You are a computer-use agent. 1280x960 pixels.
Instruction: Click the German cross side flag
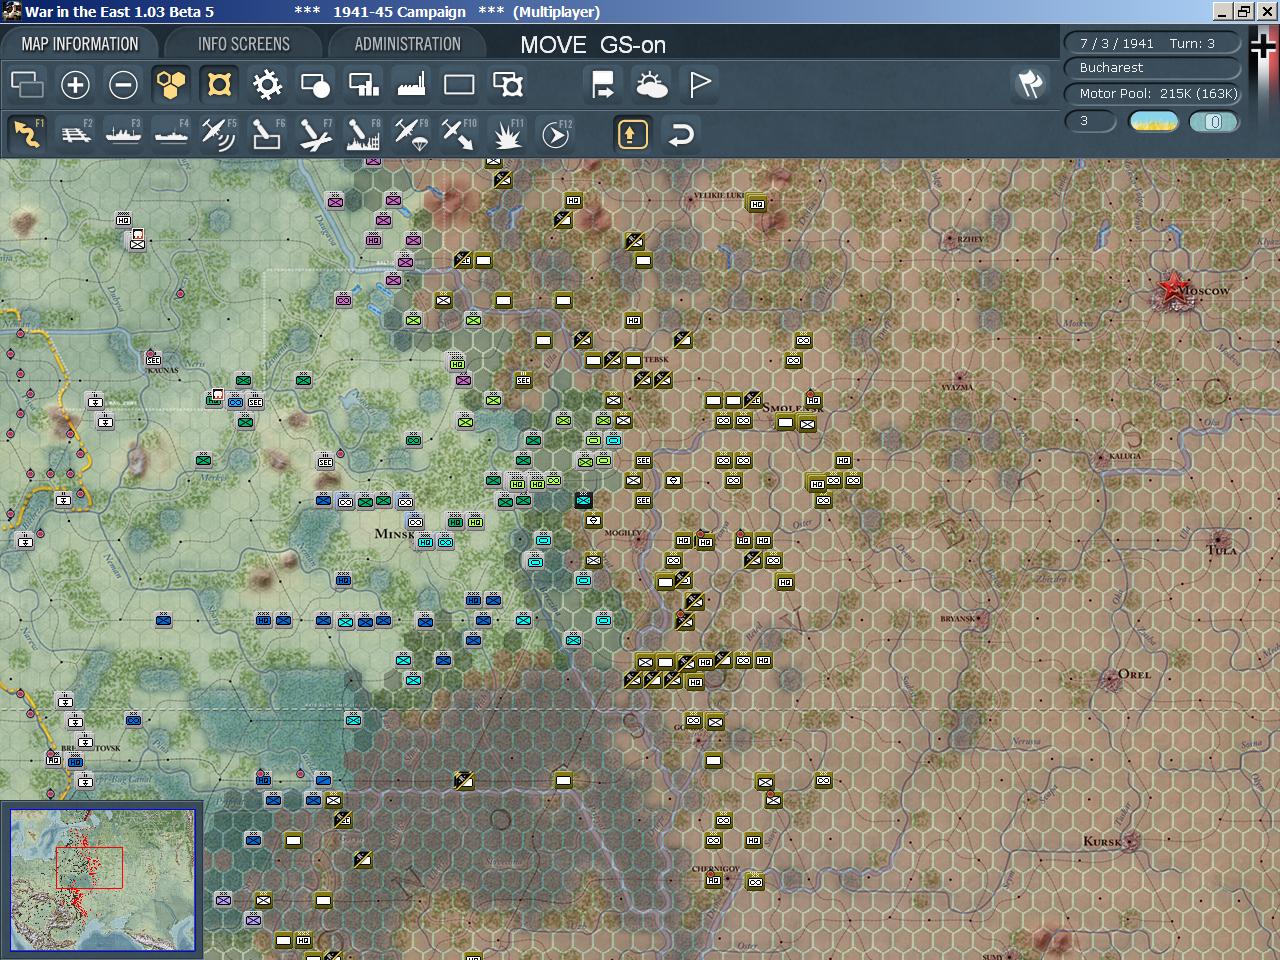(1263, 47)
